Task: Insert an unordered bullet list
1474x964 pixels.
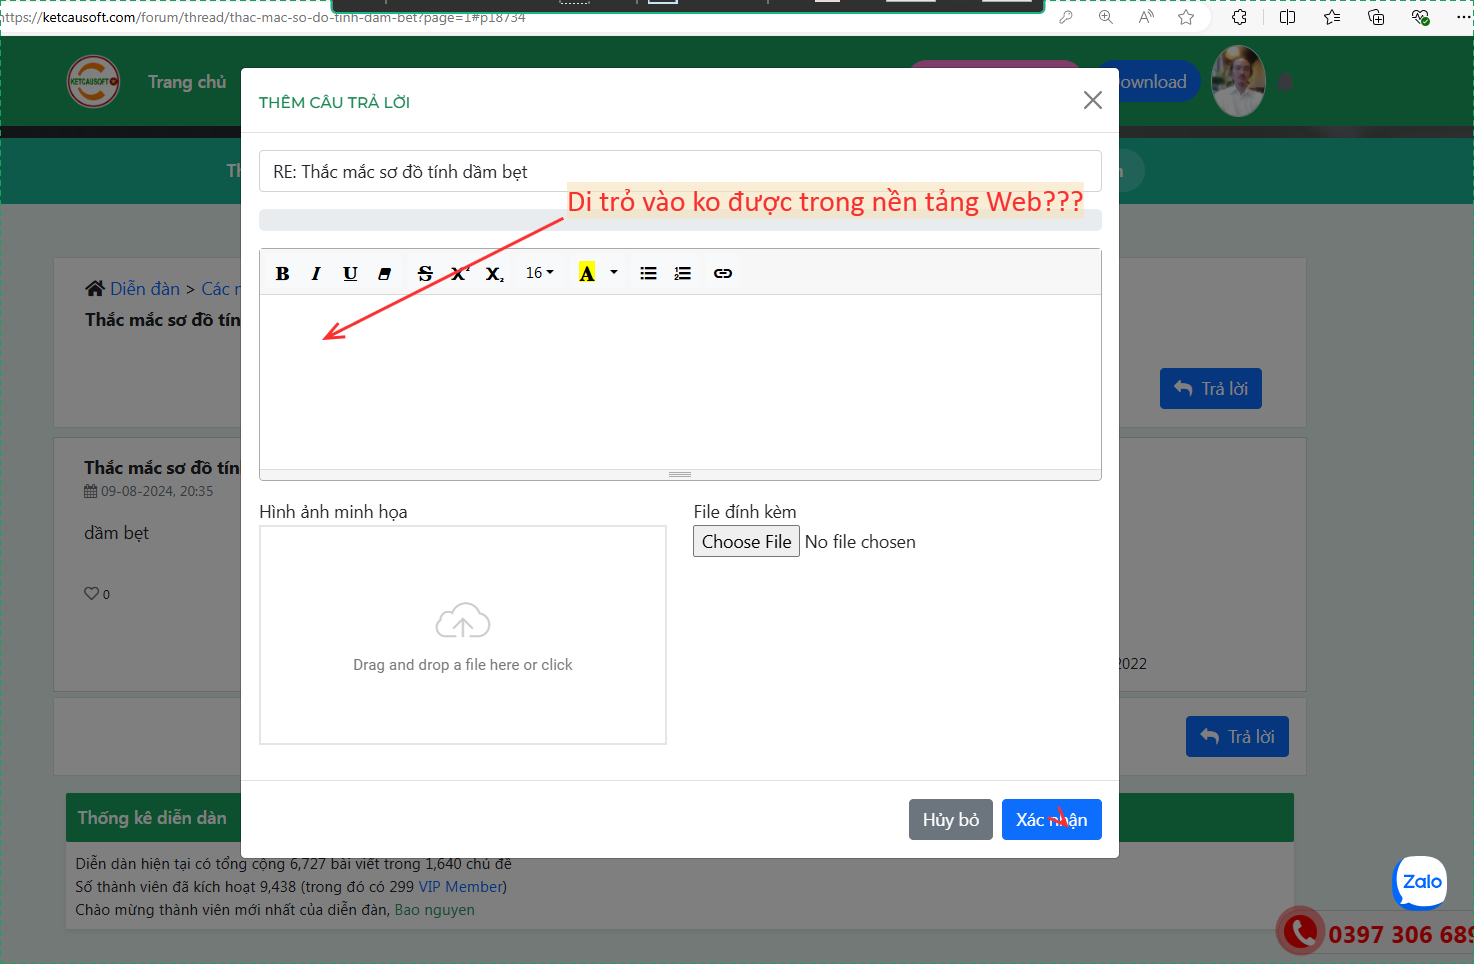Action: (648, 274)
